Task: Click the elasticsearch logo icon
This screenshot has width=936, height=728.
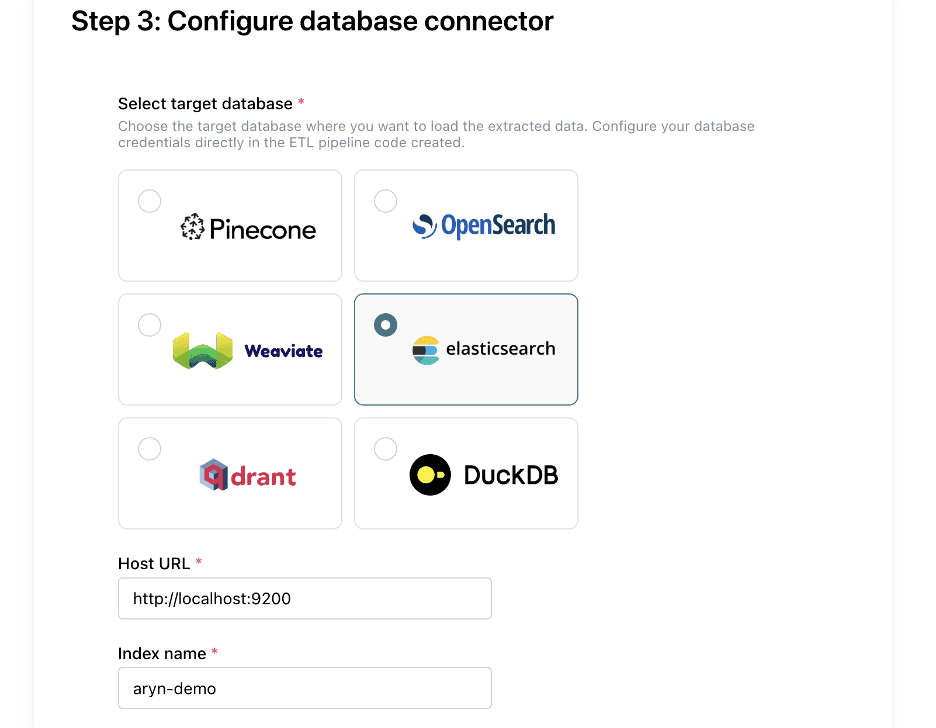Action: (x=424, y=349)
